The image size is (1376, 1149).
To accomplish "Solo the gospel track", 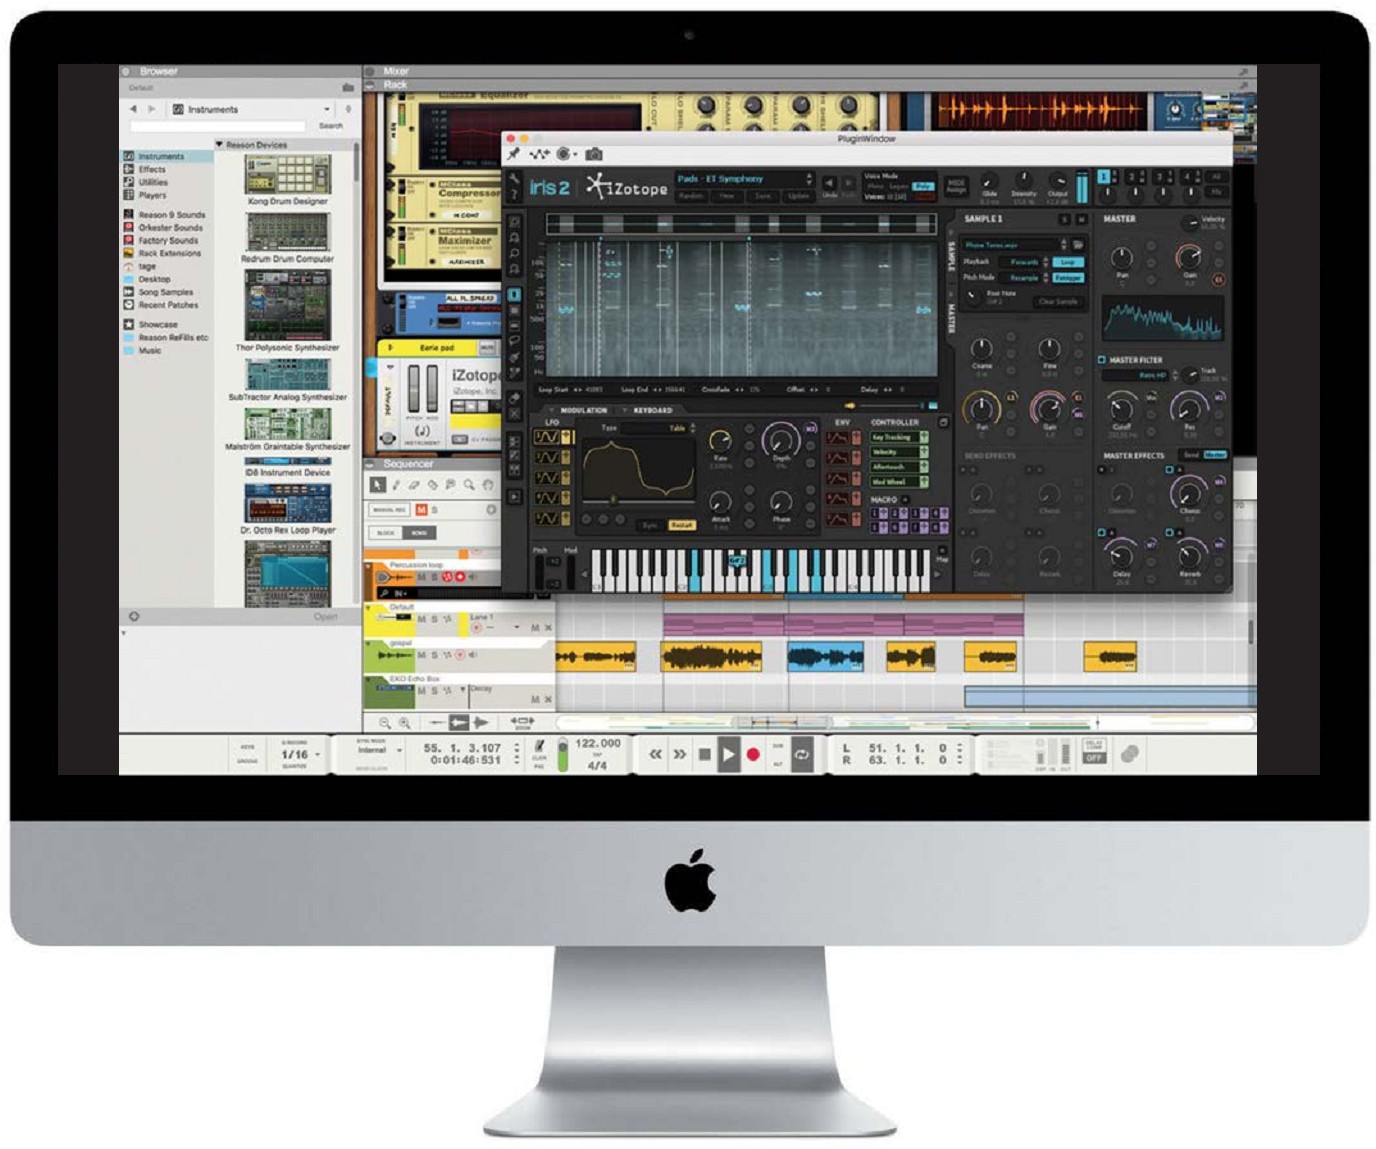I will tap(435, 655).
